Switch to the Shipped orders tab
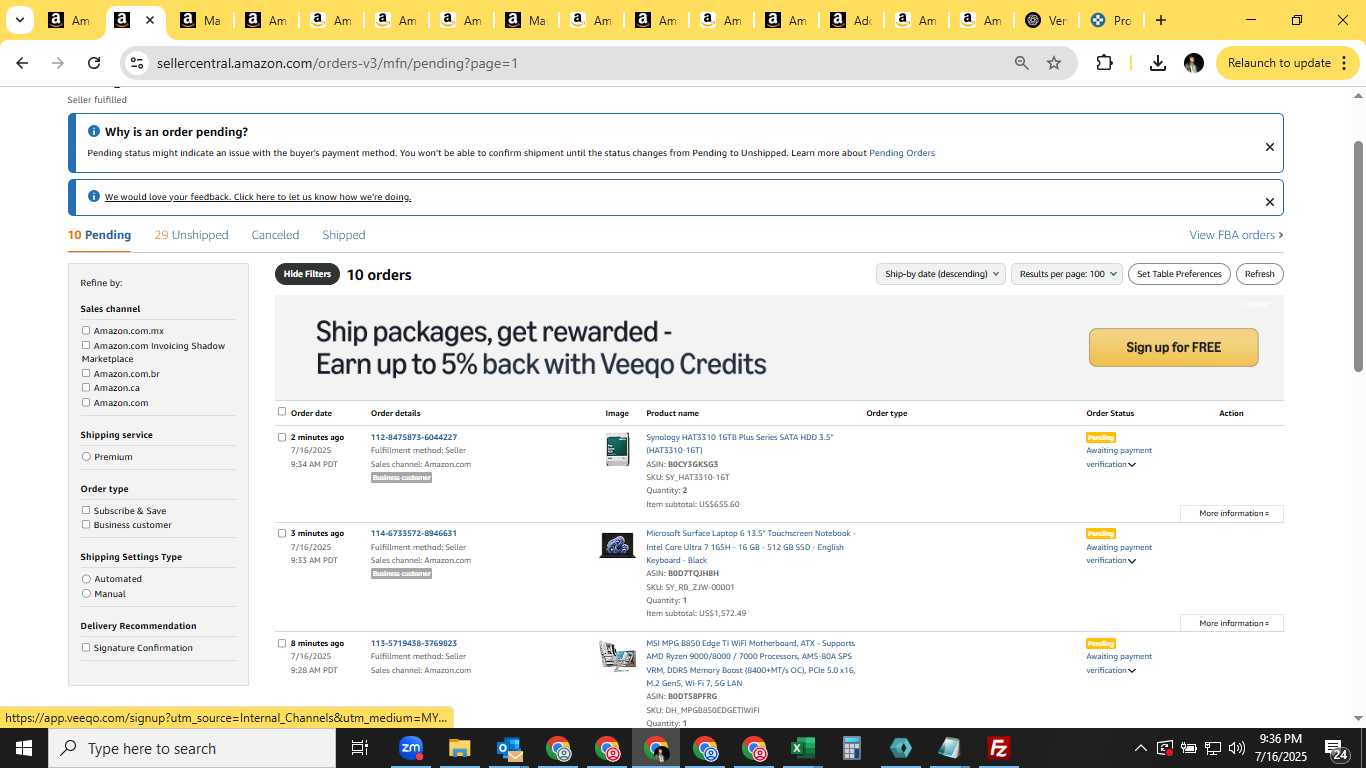 (343, 235)
